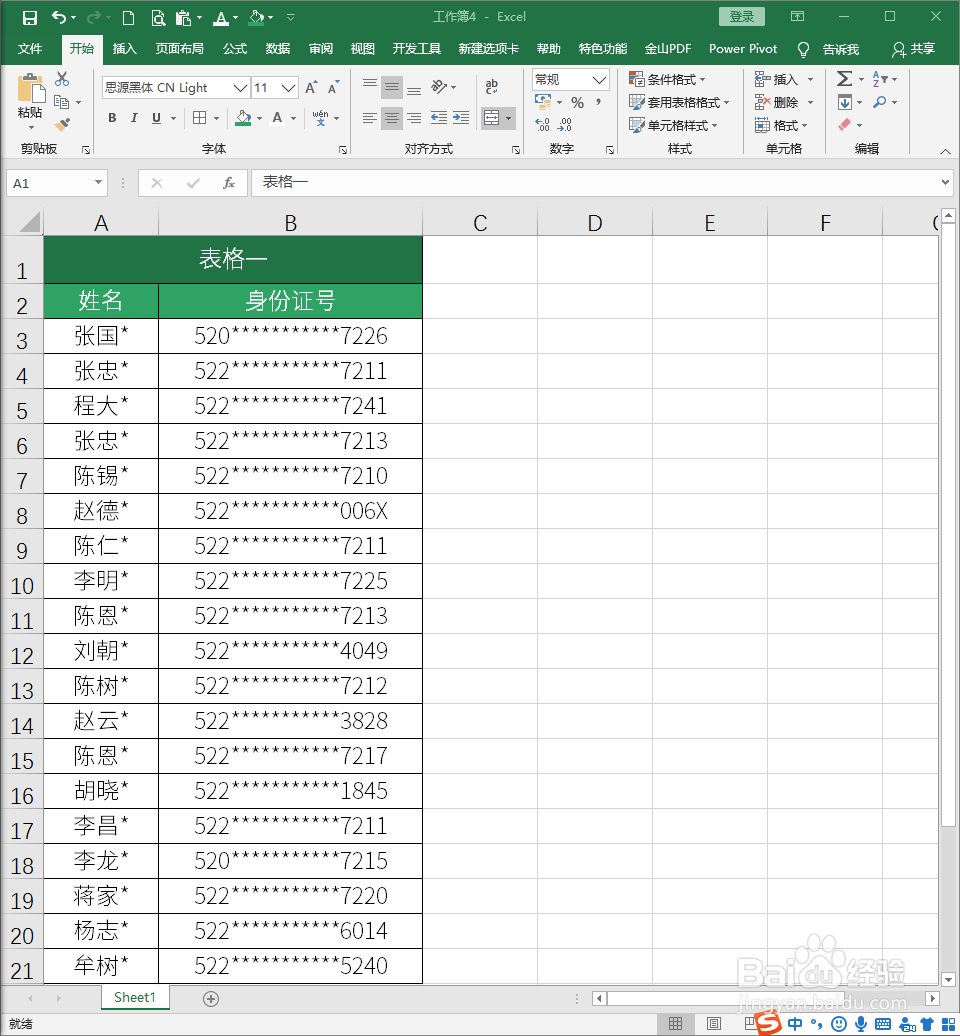This screenshot has width=960, height=1036.
Task: Open the AutoSum (Σ) function
Action: pos(845,78)
